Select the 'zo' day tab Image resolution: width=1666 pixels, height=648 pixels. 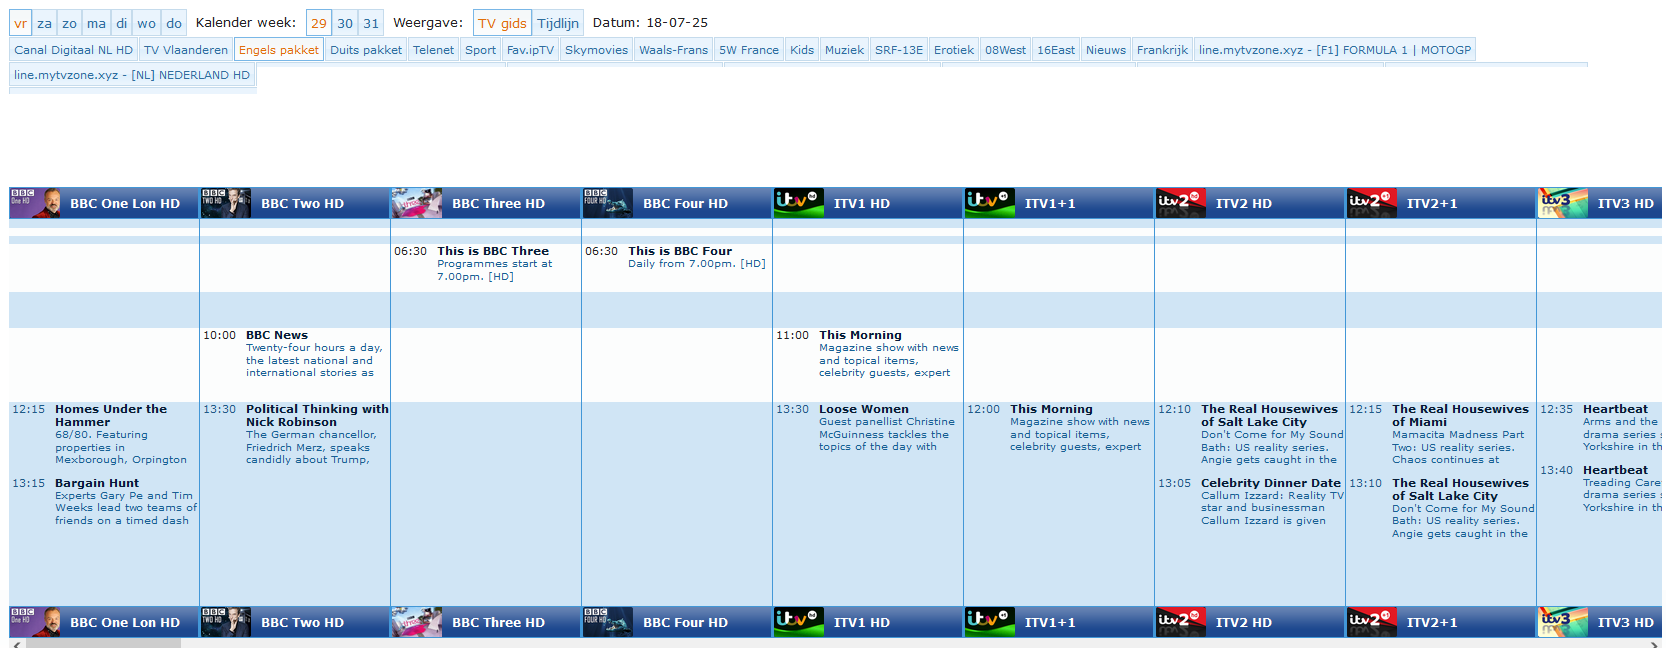69,23
